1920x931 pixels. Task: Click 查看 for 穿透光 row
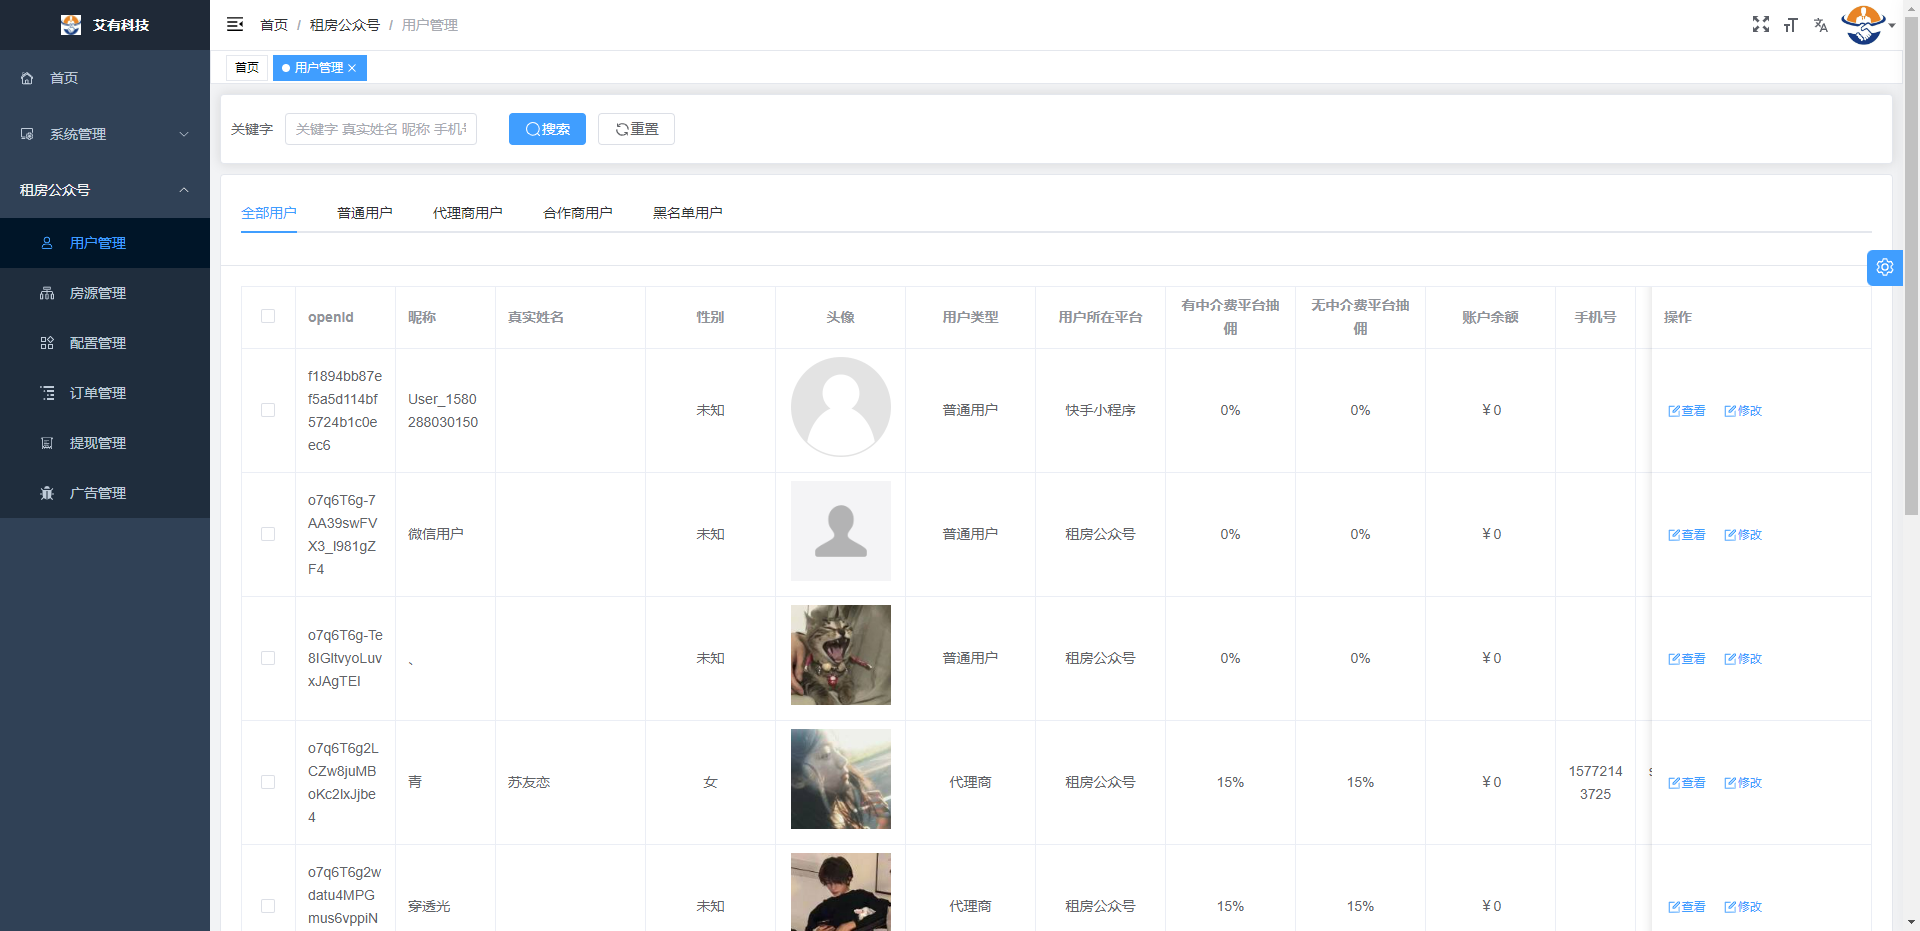(1687, 907)
